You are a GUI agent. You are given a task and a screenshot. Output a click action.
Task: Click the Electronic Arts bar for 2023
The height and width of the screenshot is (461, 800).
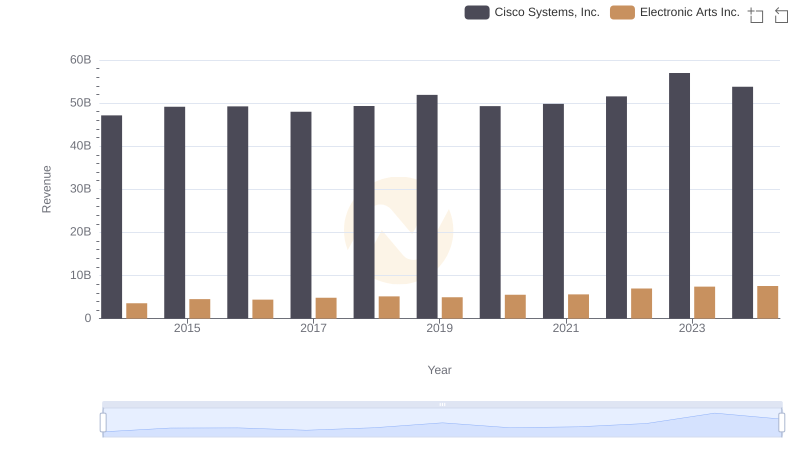(705, 302)
